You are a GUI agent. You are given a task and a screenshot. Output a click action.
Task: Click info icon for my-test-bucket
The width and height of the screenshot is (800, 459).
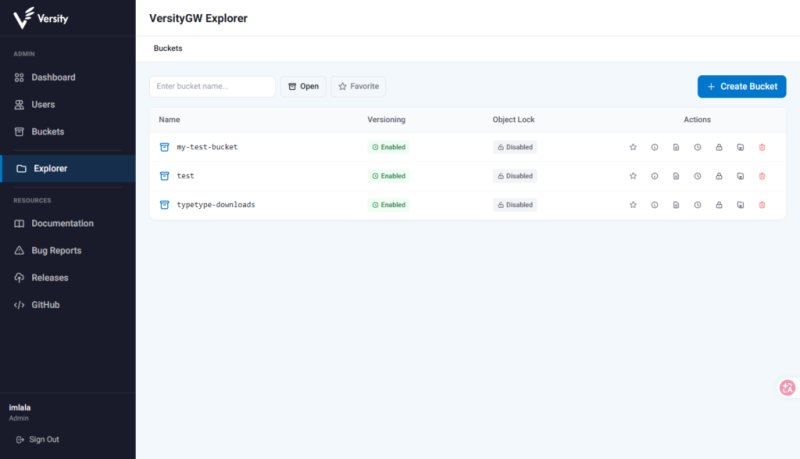pos(654,147)
